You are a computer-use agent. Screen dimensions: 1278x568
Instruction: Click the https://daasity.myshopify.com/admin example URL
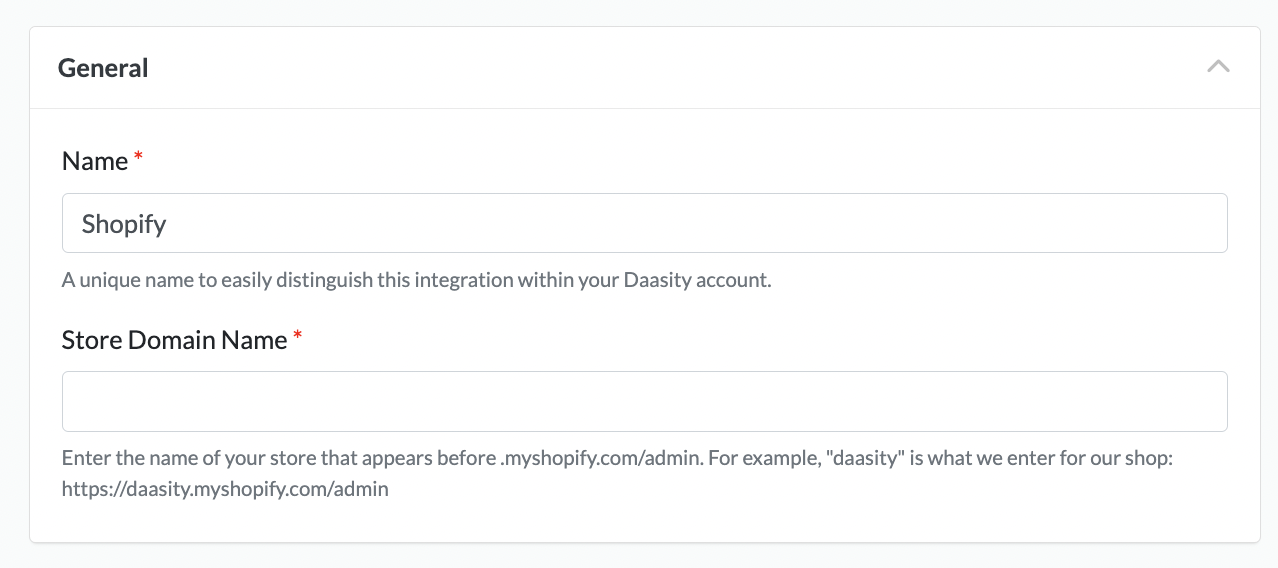point(225,489)
